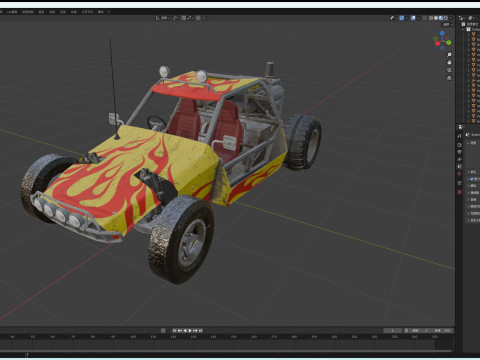Toggle perspective/orthographic view button

[x=449, y=78]
